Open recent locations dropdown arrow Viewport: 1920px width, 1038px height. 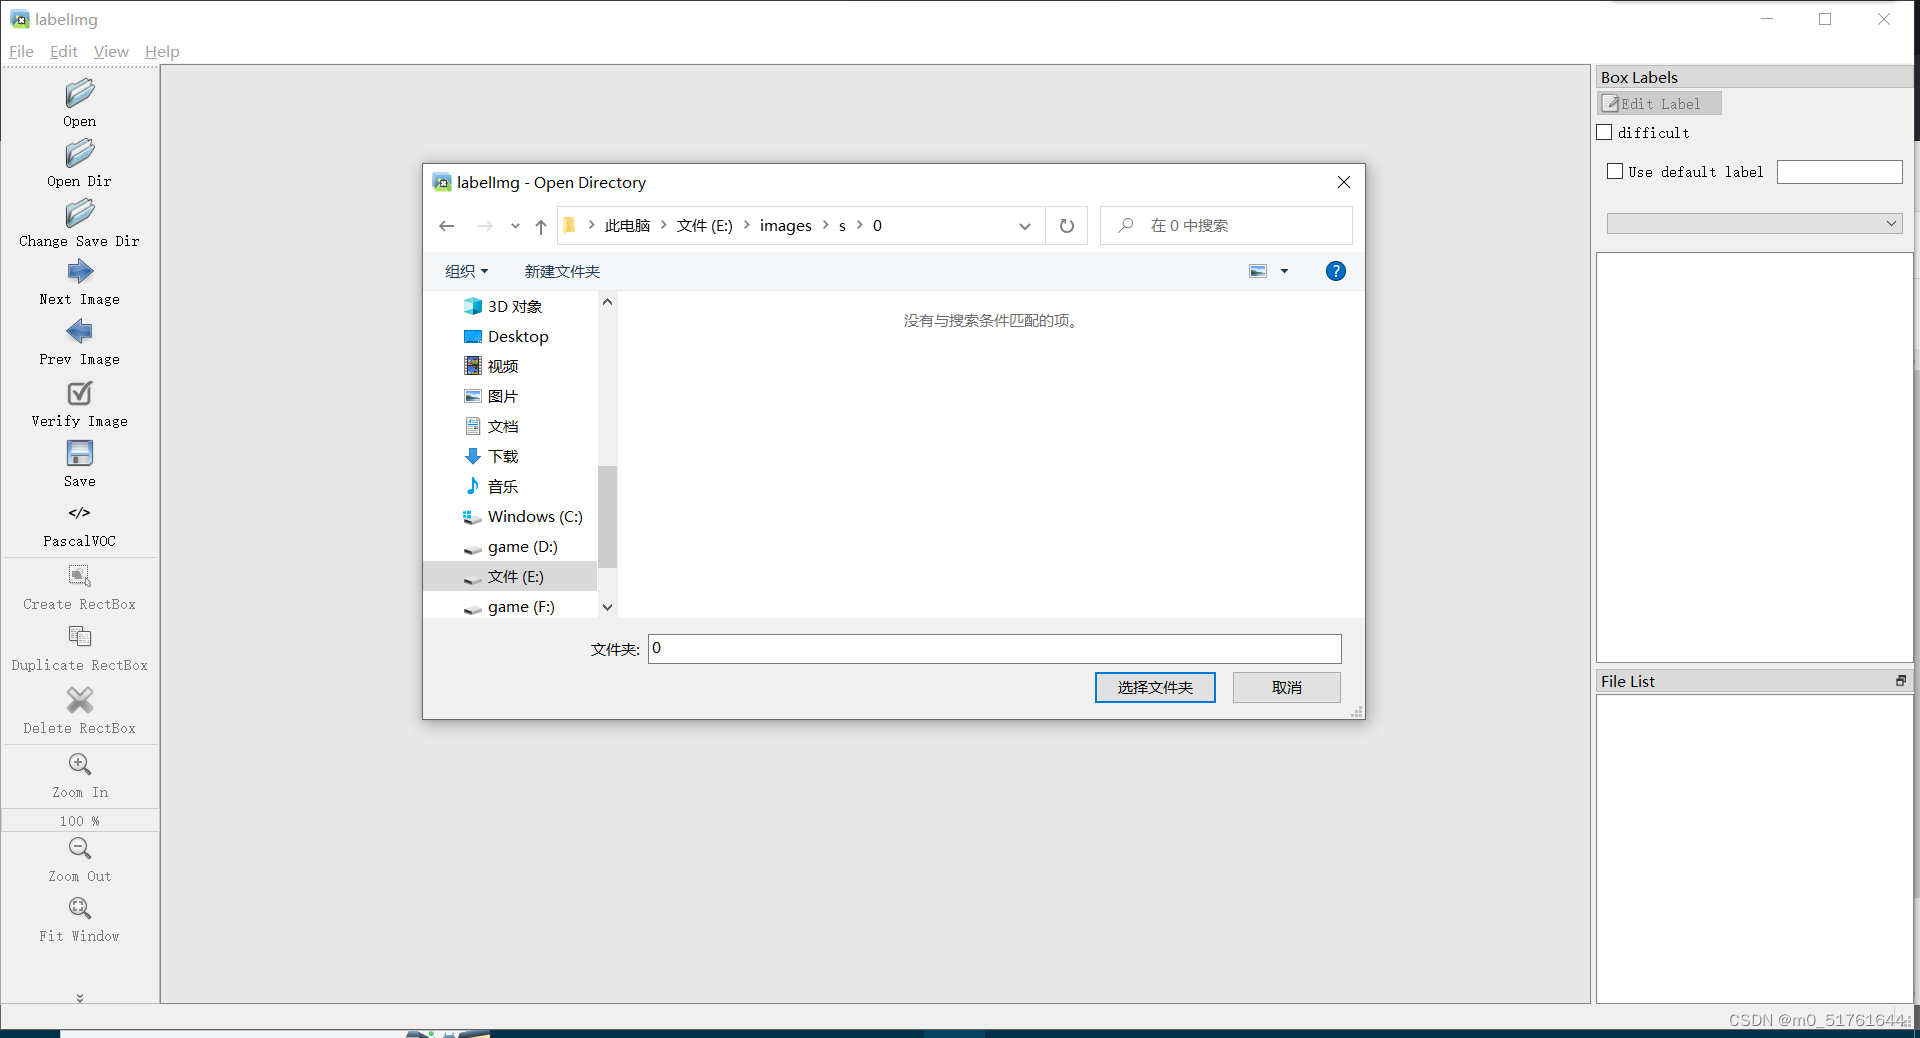click(515, 226)
